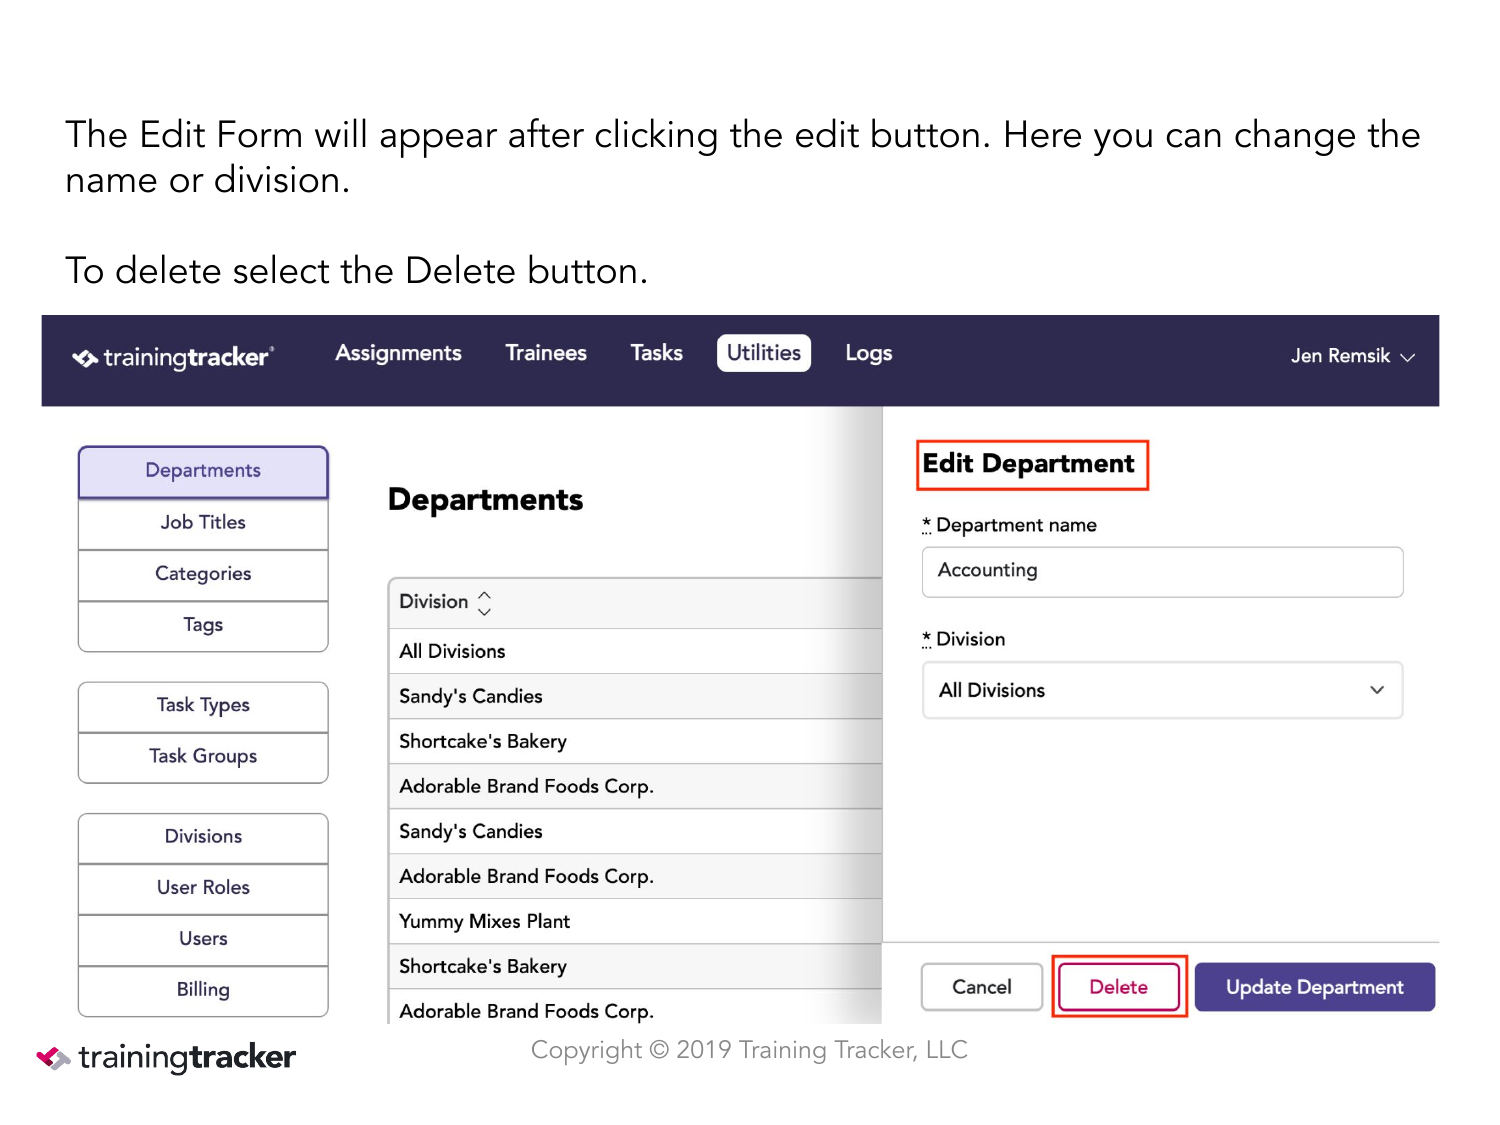1500x1125 pixels.
Task: Open Divisions in the sidebar
Action: [x=203, y=837]
